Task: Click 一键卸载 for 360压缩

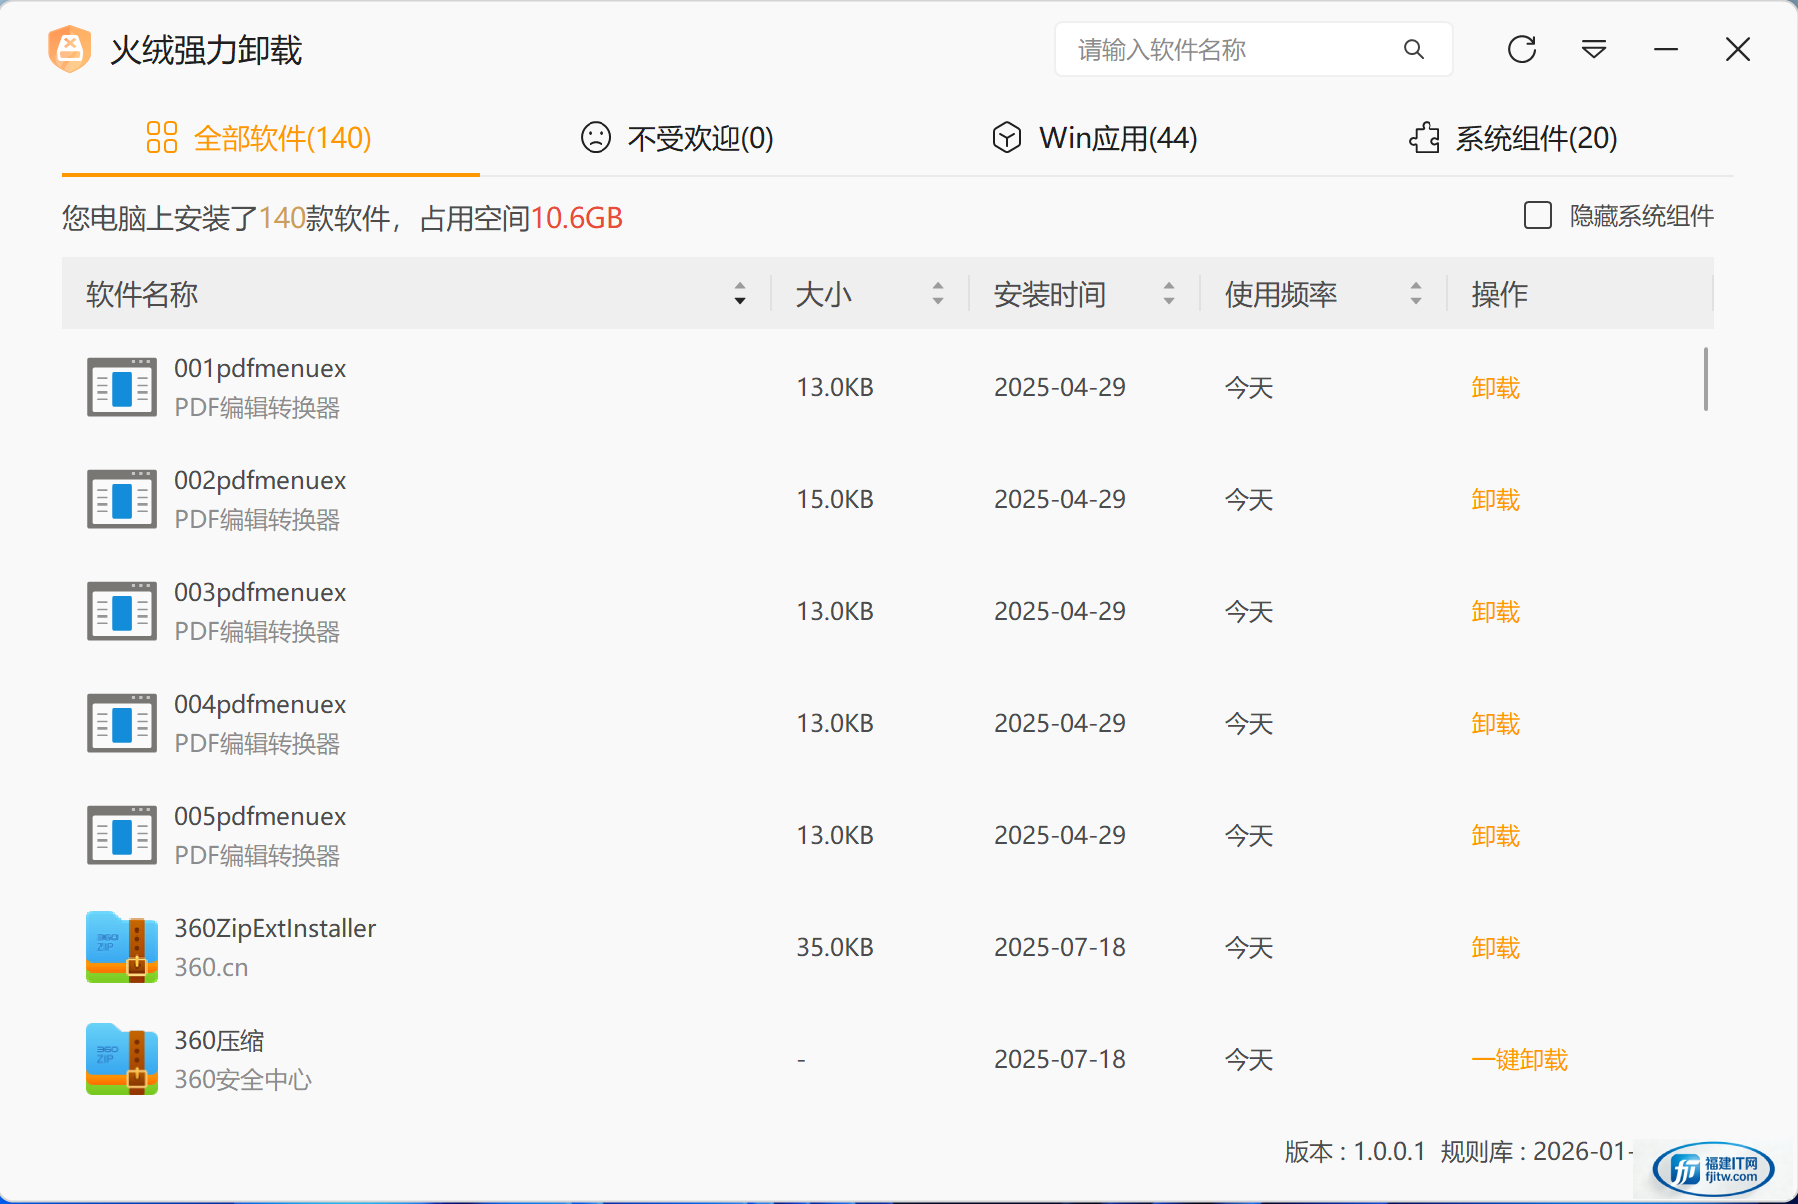Action: (x=1519, y=1059)
